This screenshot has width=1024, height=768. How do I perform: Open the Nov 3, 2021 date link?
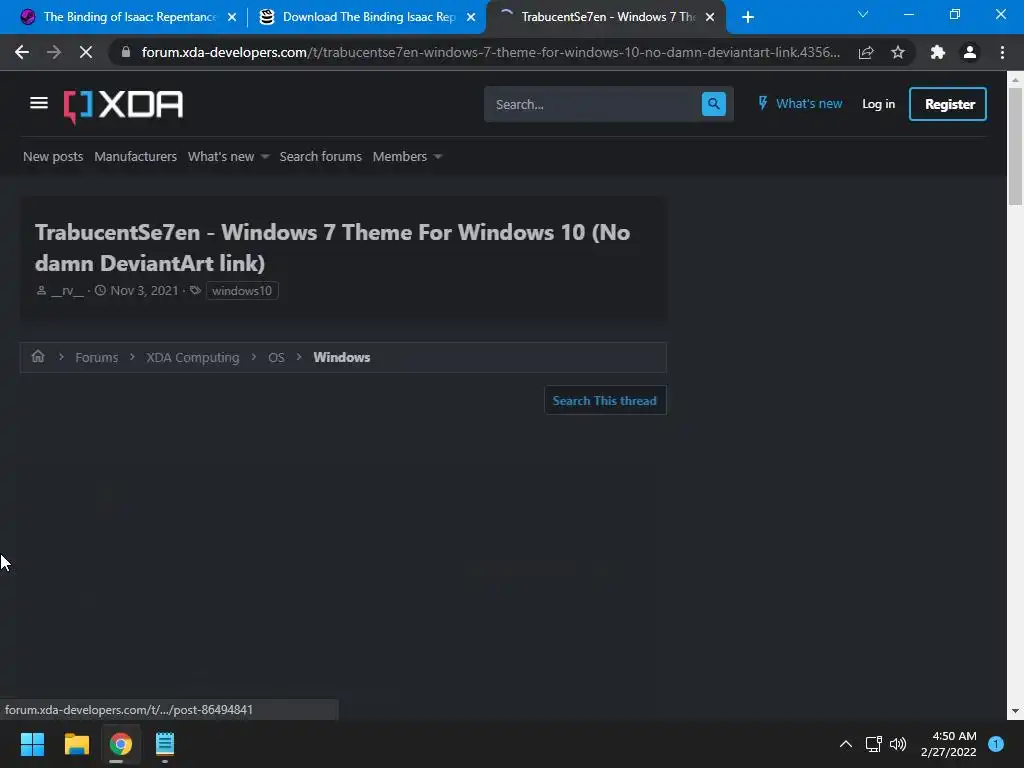click(144, 291)
